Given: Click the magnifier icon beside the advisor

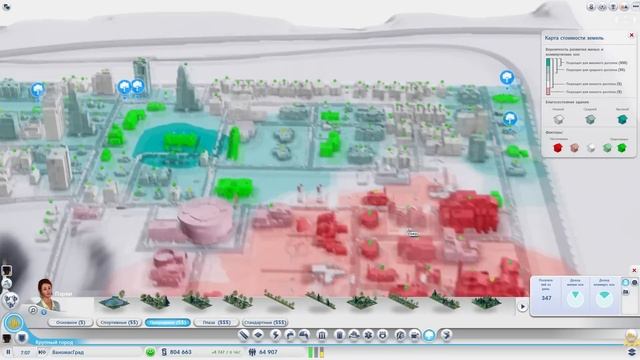Looking at the screenshot, I should pos(33,310).
